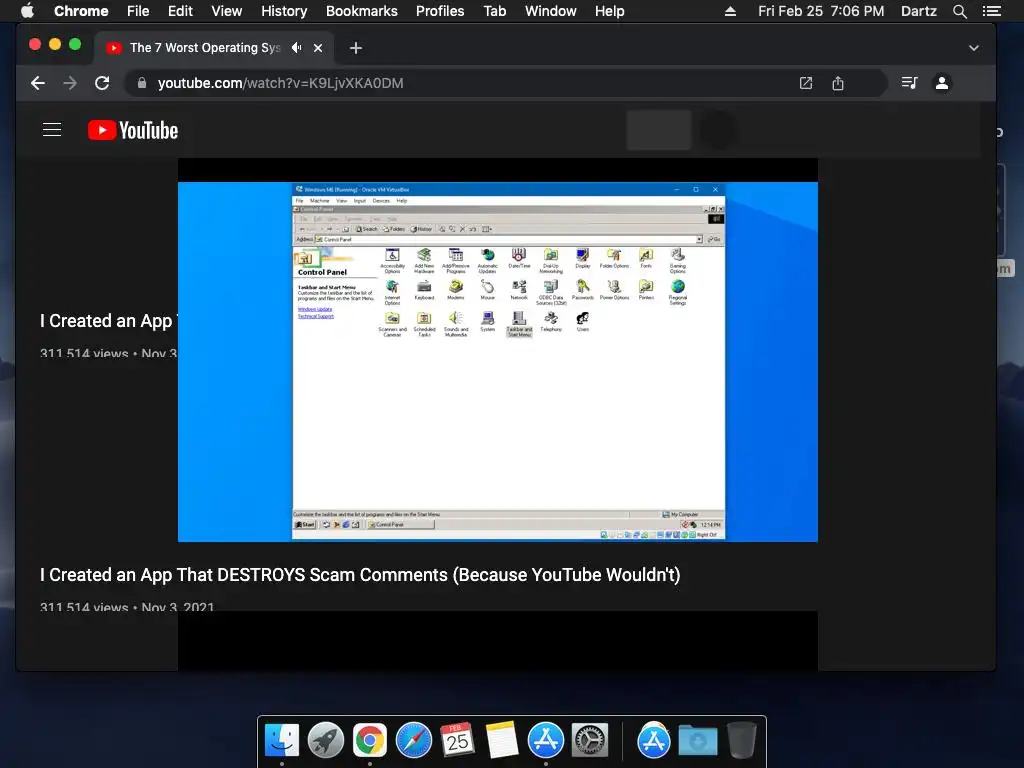Open the Window menu
Screen dimensions: 1024x768
pos(551,11)
